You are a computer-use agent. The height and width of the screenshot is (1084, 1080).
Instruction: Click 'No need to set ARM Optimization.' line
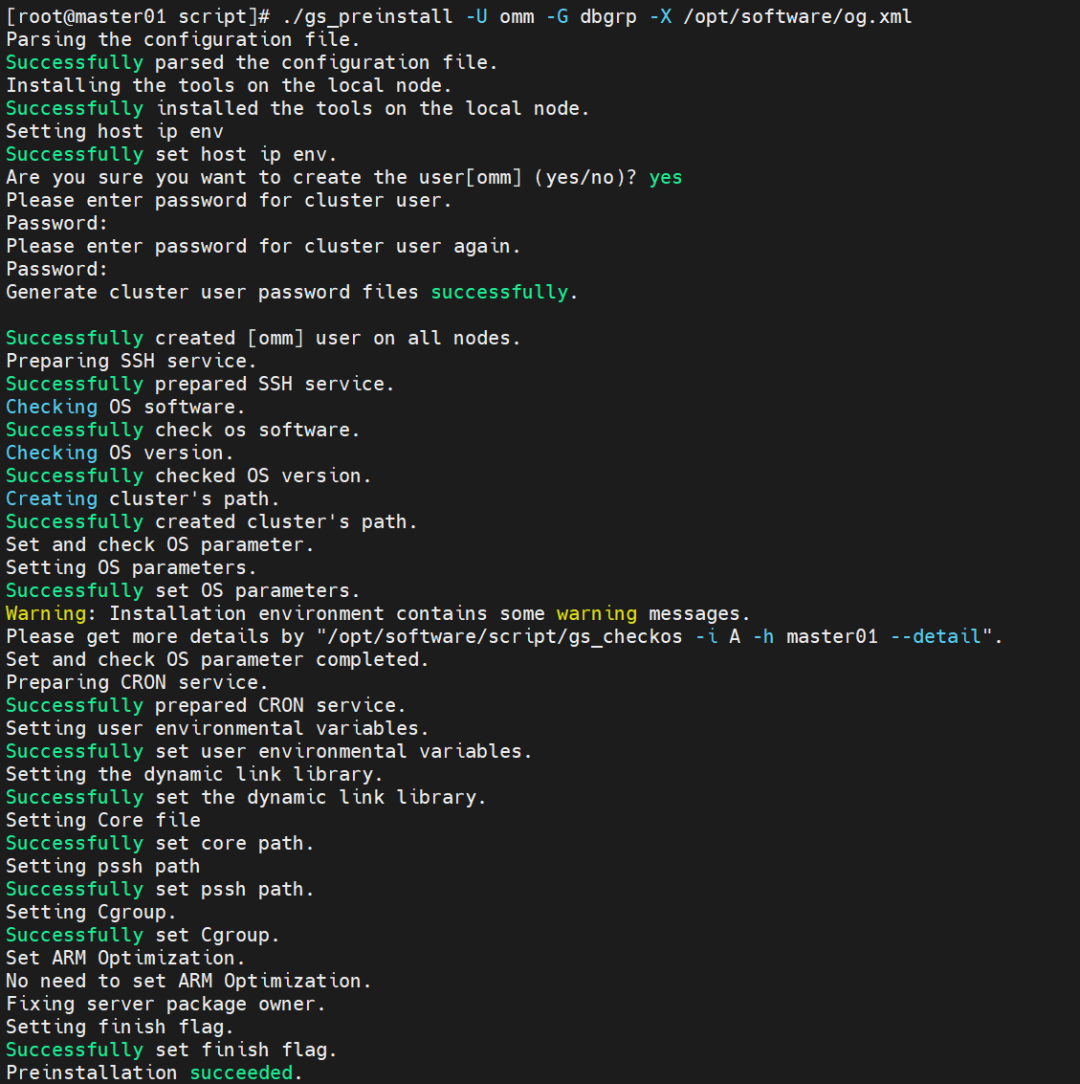[188, 981]
